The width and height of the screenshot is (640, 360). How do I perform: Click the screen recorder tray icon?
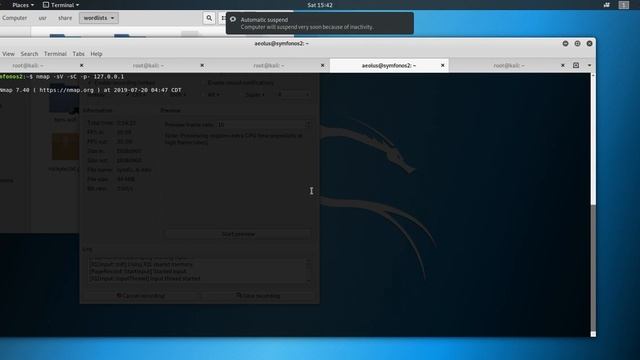pyautogui.click(x=607, y=5)
